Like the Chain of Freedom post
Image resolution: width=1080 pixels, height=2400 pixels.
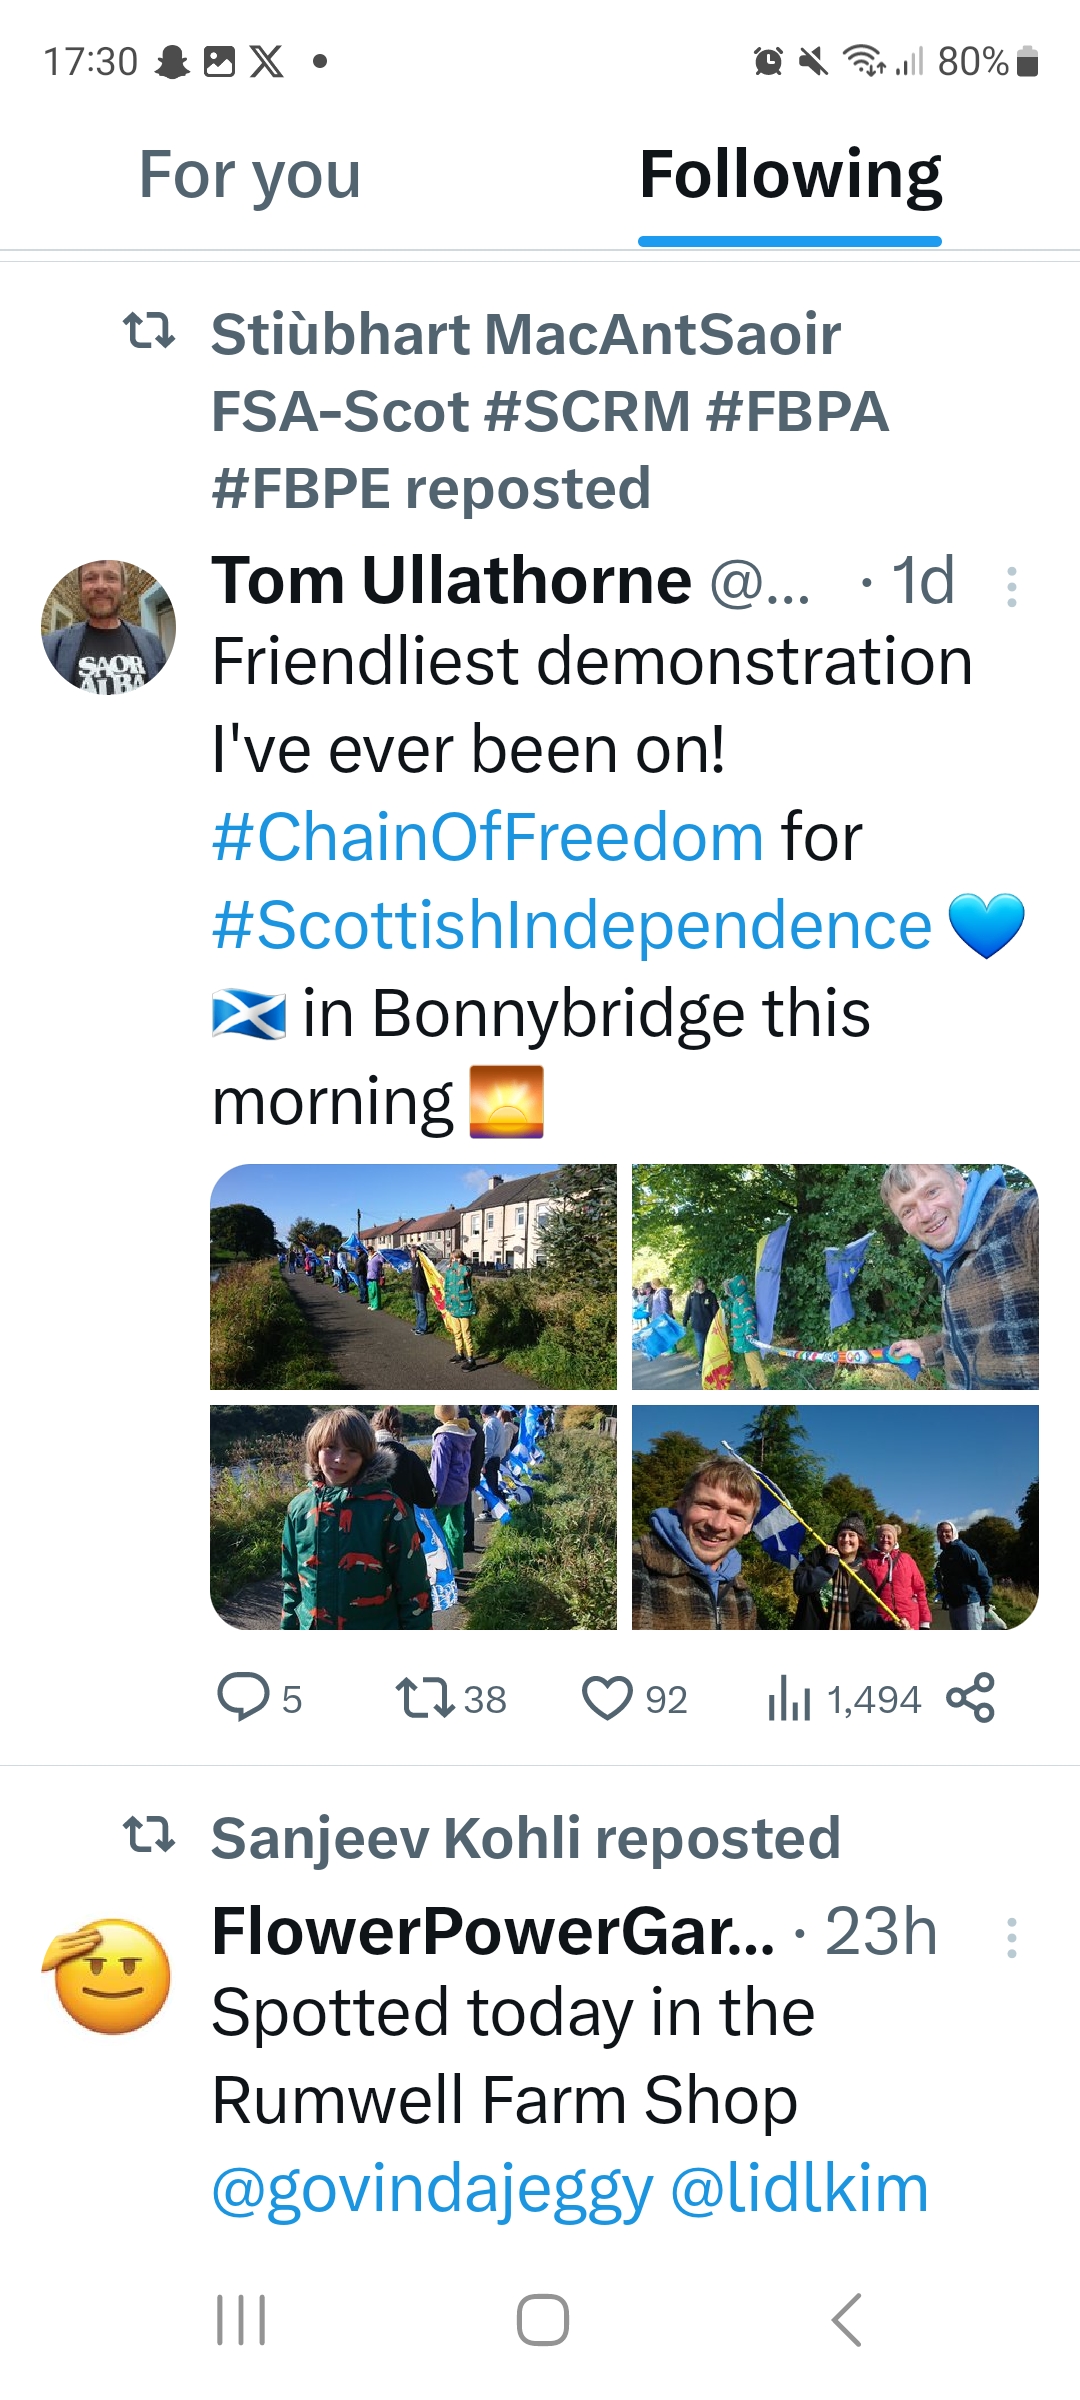(x=608, y=1698)
